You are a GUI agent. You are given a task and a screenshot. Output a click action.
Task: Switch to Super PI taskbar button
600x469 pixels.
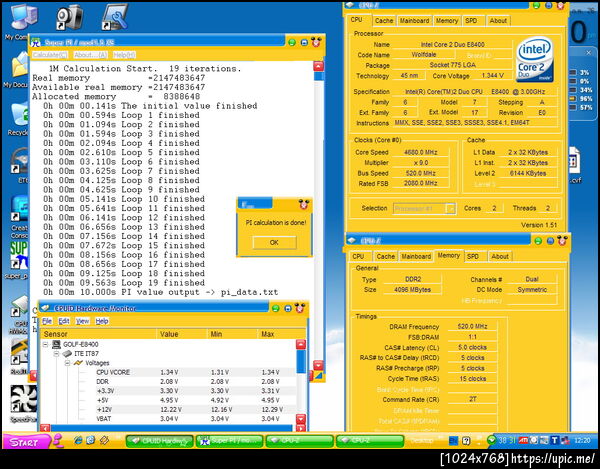coord(230,441)
